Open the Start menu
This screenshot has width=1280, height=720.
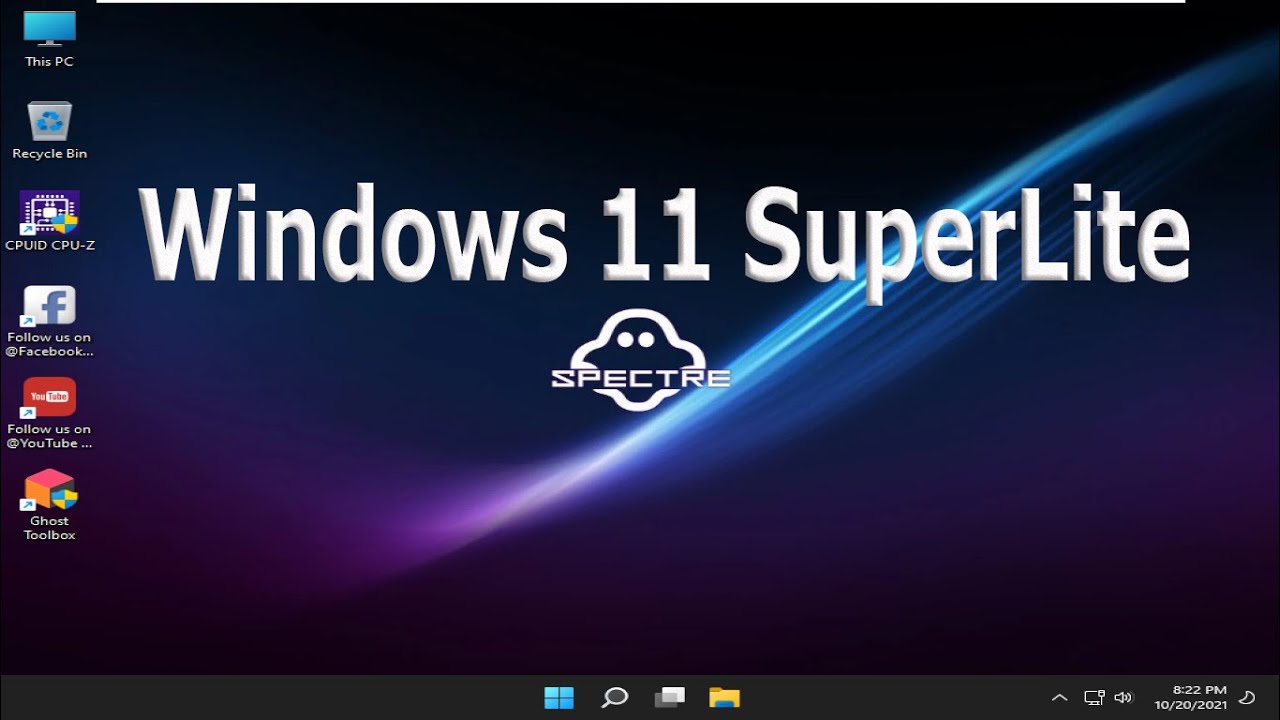[559, 697]
